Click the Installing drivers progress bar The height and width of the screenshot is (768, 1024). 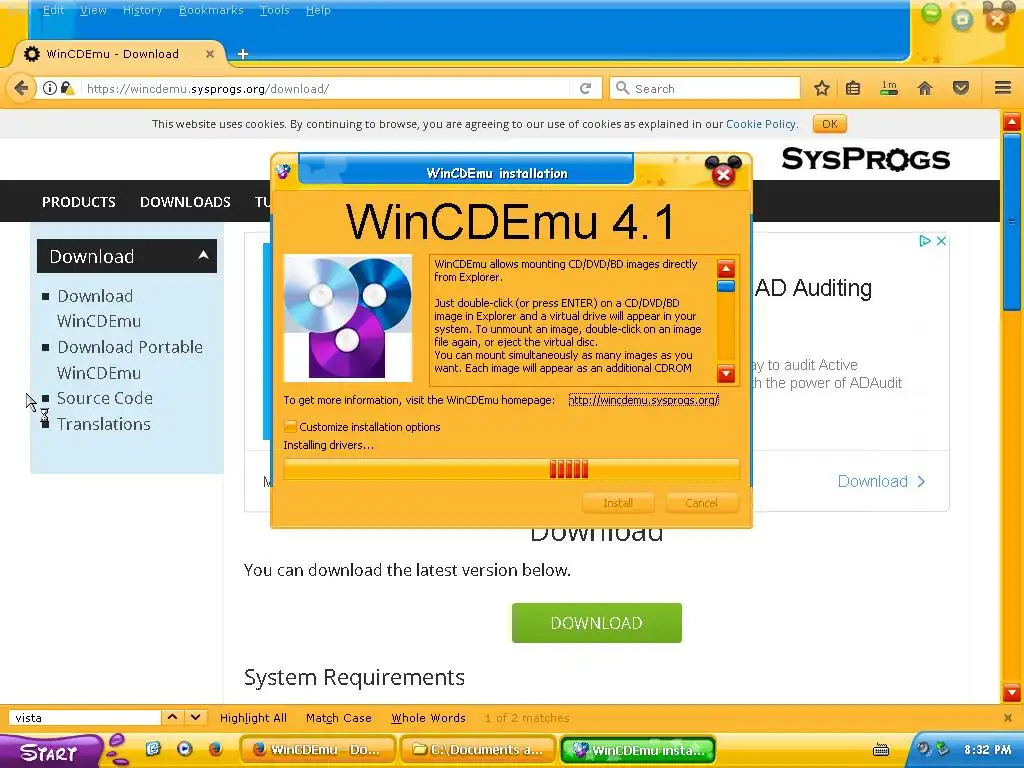511,469
